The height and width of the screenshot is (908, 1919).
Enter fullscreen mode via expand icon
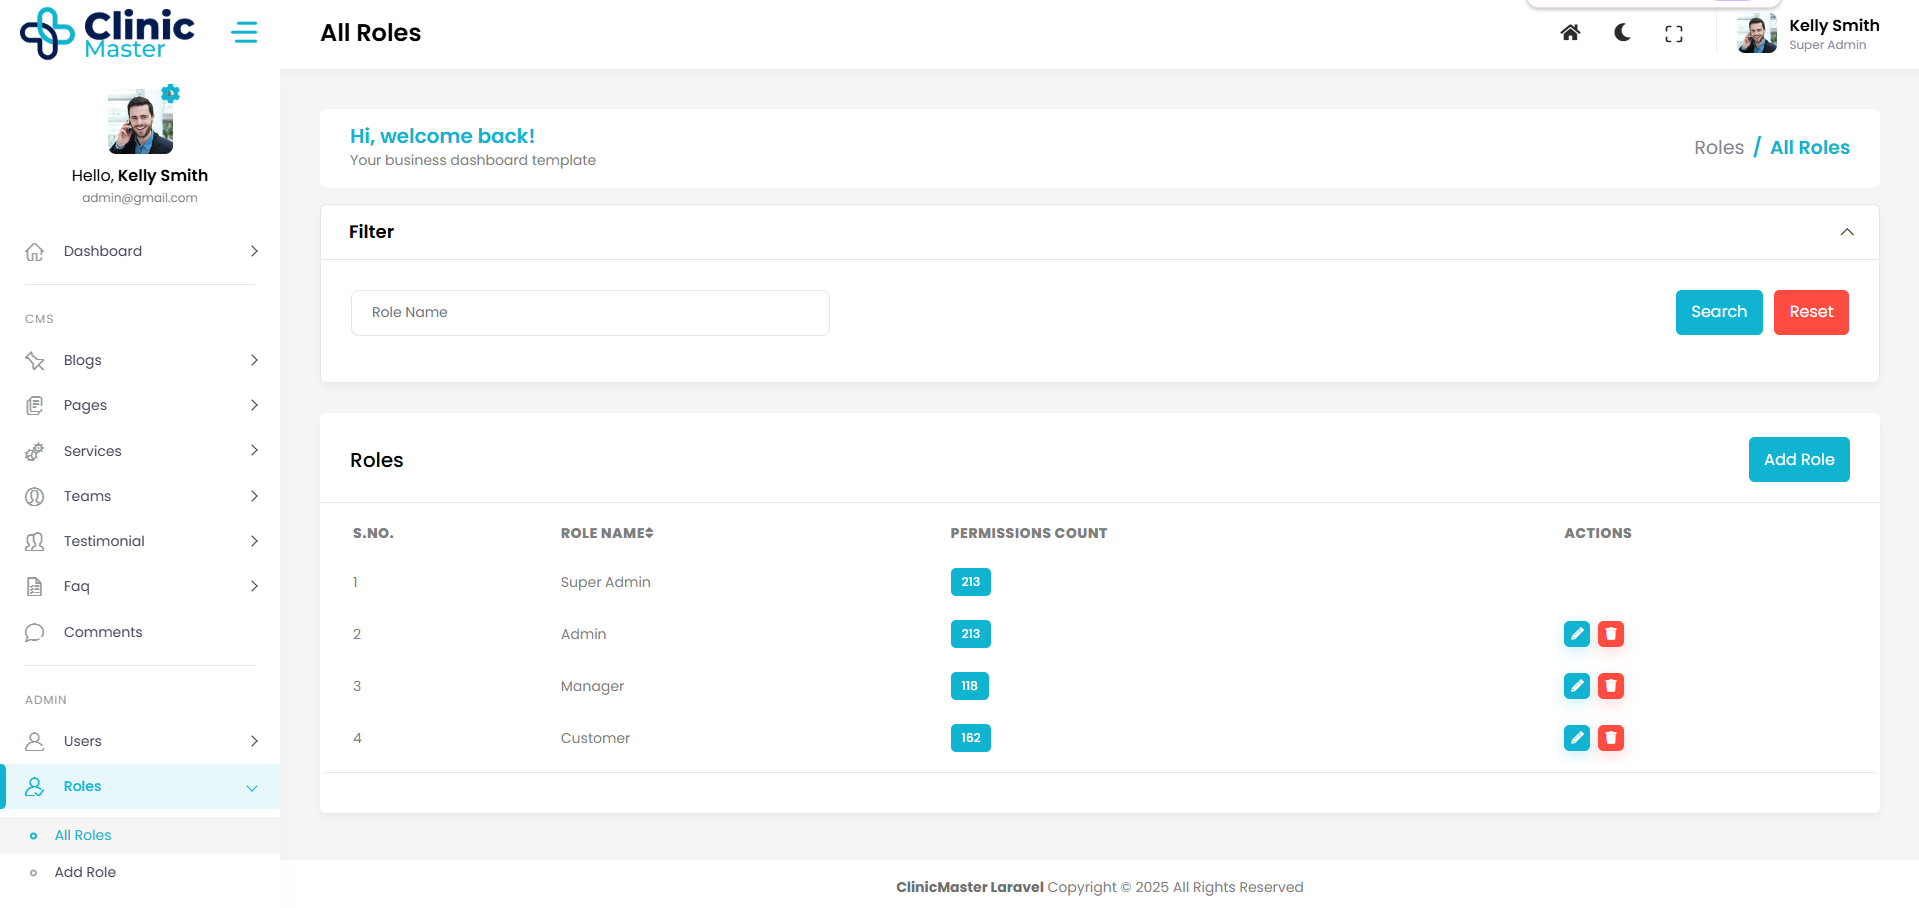[x=1673, y=34]
